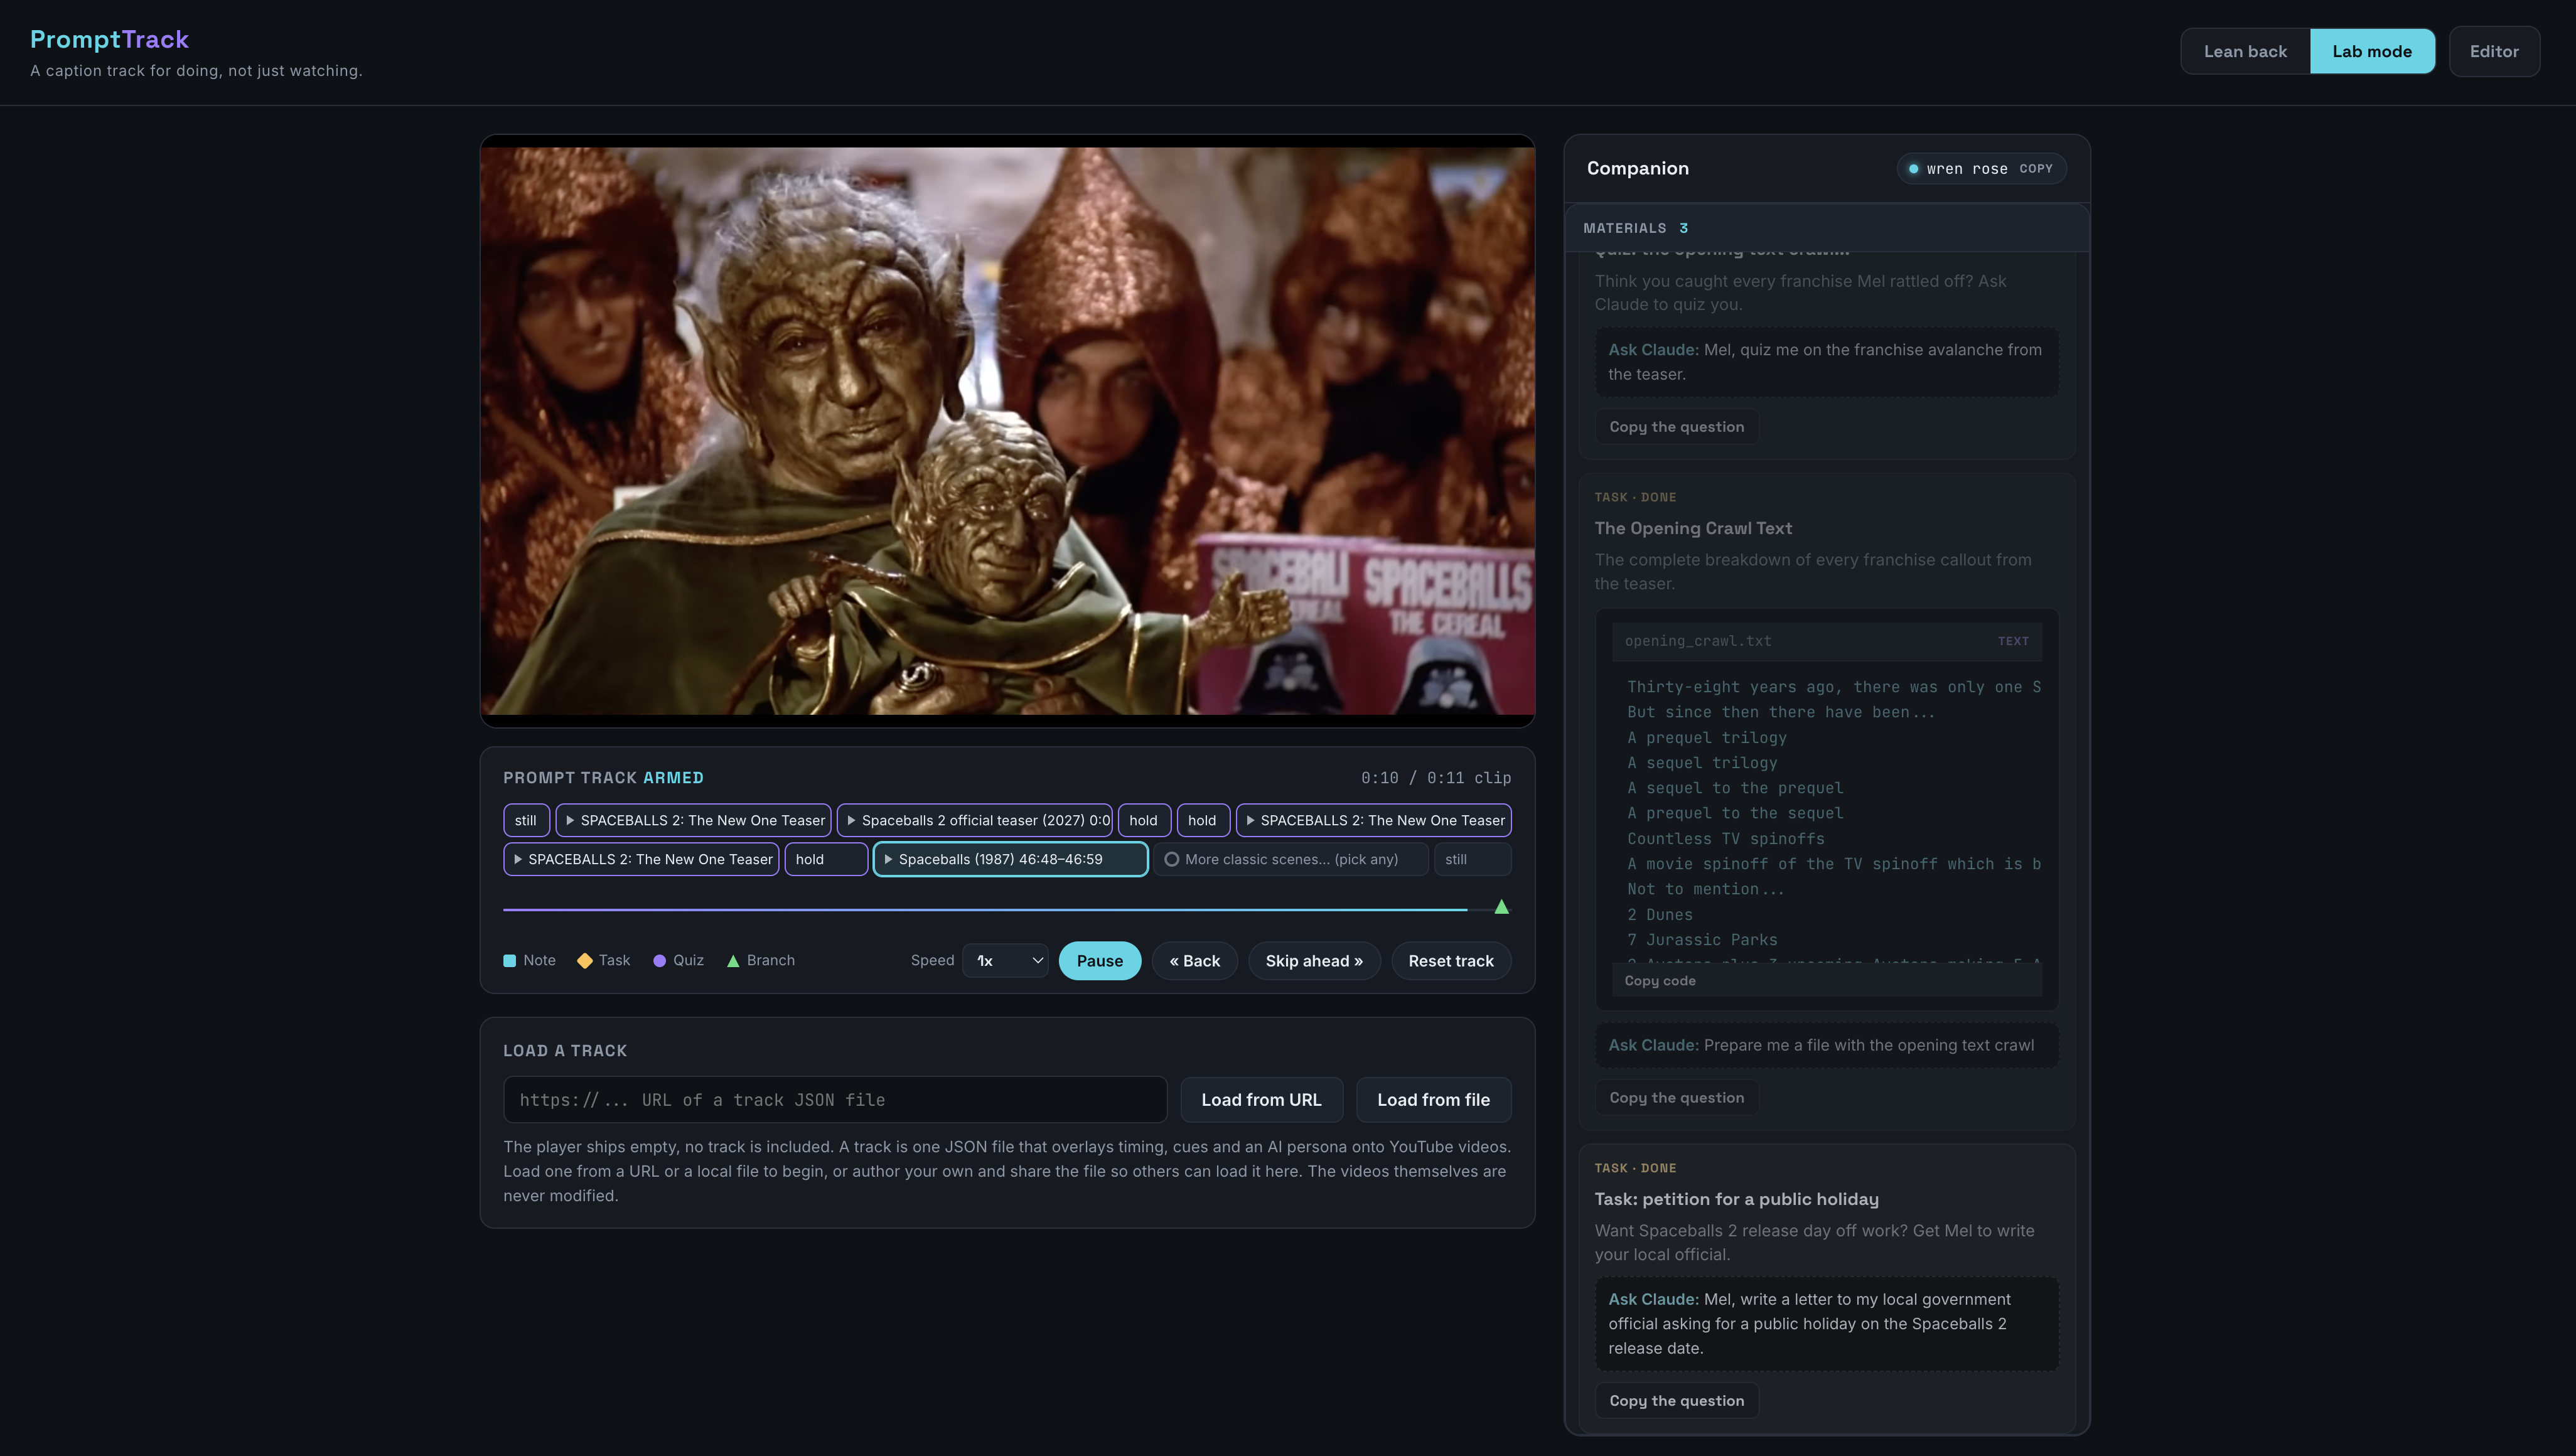
Task: Click the Quiz legend dot
Action: tap(659, 960)
